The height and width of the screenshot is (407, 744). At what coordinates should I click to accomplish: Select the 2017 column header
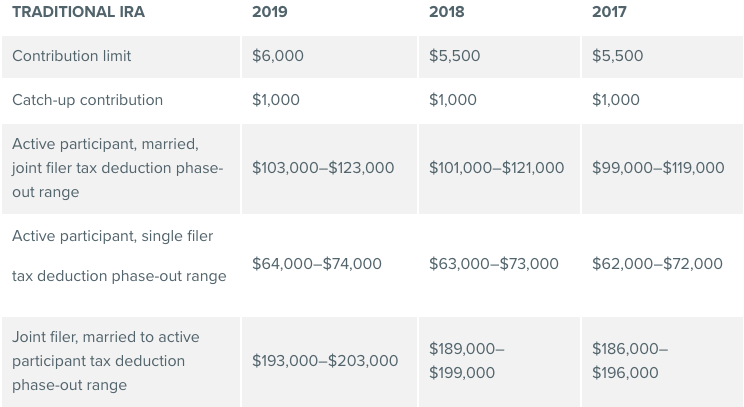click(609, 12)
